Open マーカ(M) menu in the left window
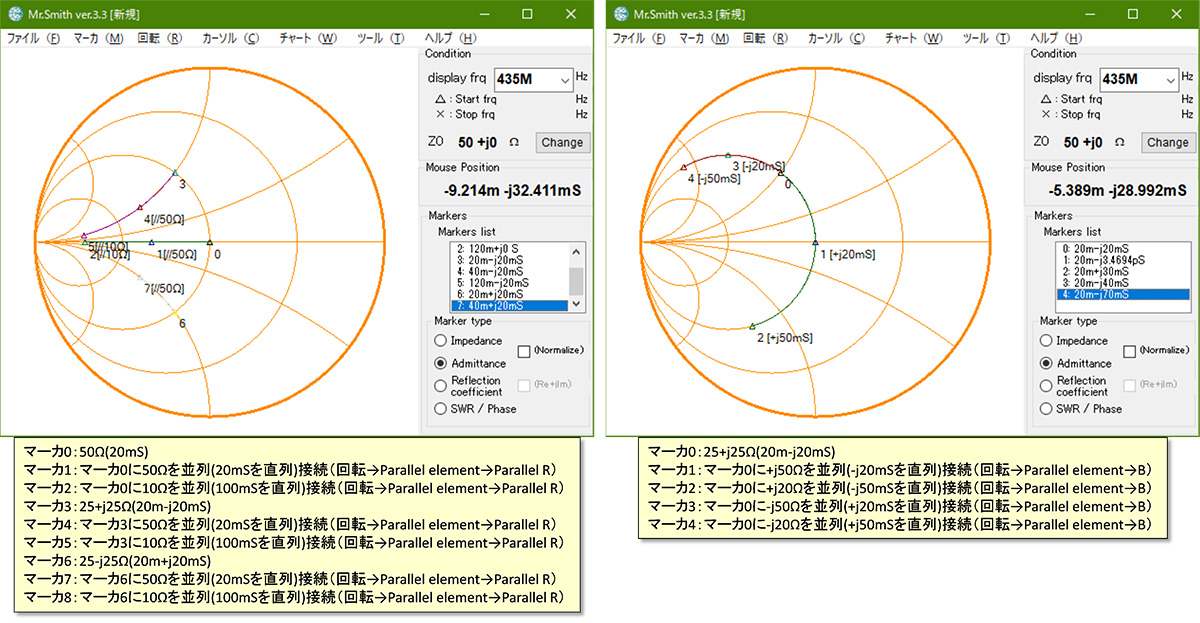 click(x=99, y=38)
